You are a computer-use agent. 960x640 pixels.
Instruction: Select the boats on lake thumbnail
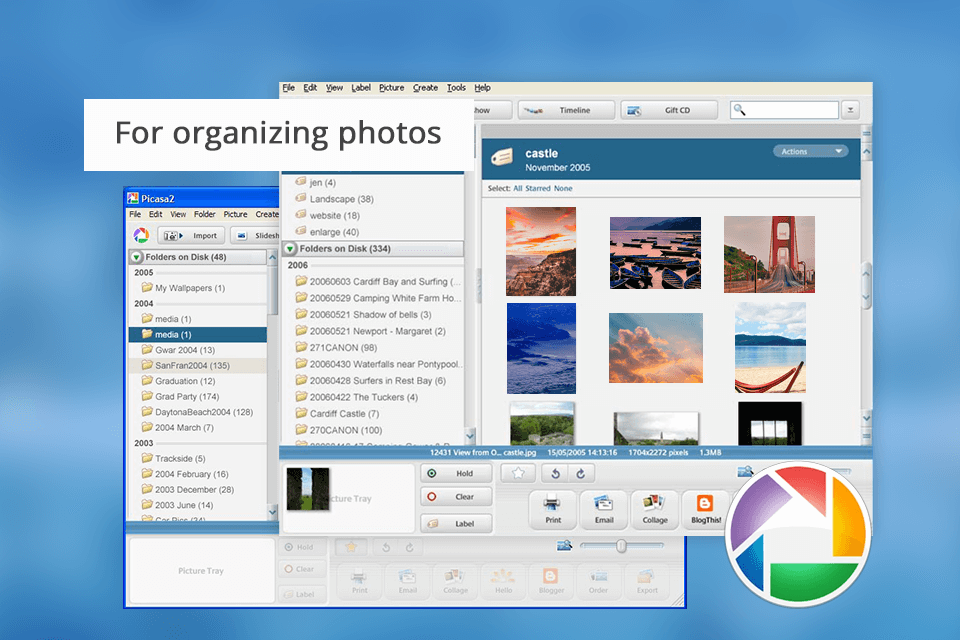pyautogui.click(x=655, y=253)
